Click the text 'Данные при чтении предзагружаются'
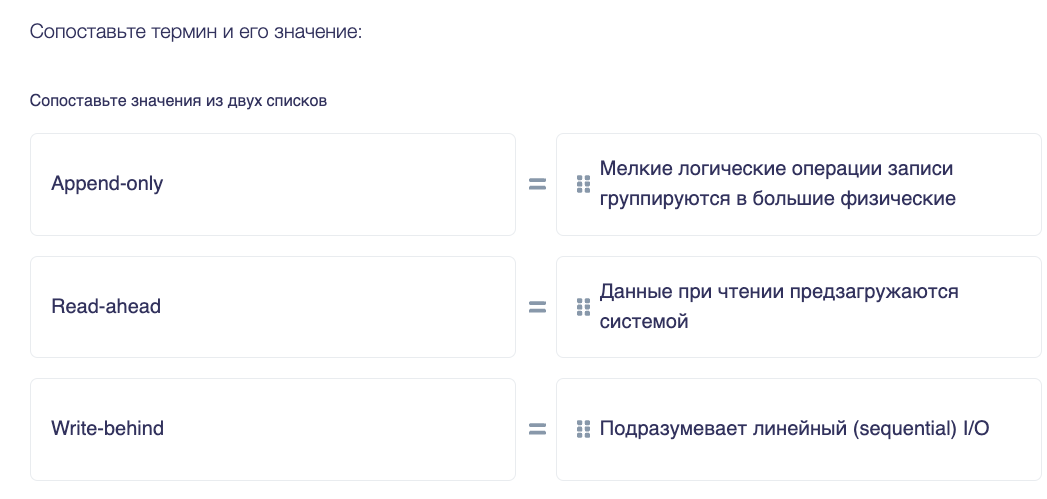Image resolution: width=1047 pixels, height=499 pixels. [779, 292]
